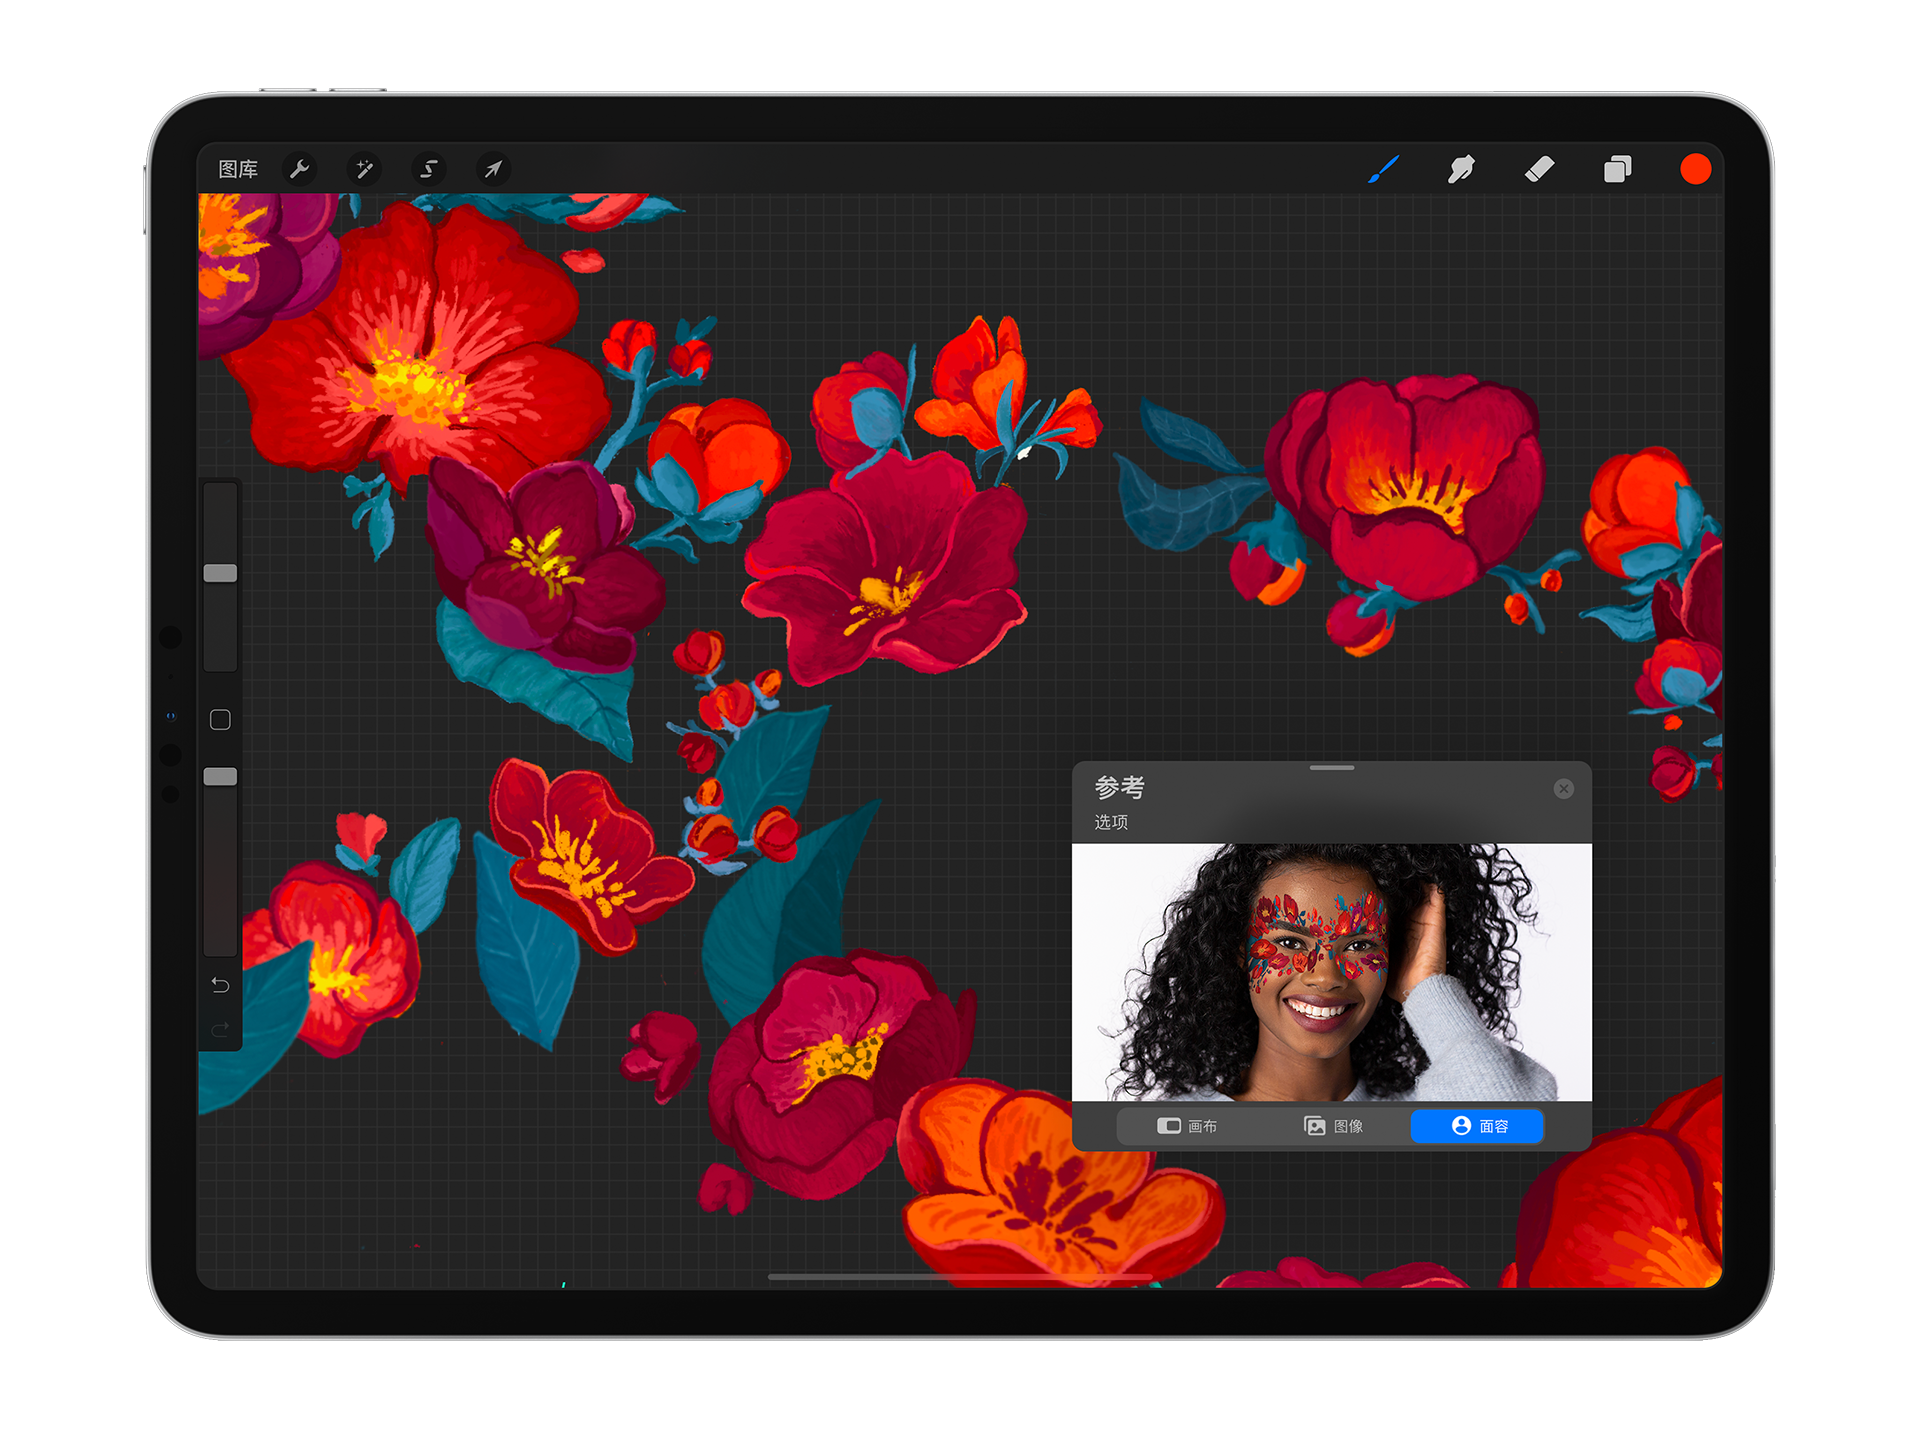Tap the redo arrow in sidebar
Image resolution: width=1920 pixels, height=1440 pixels.
[221, 1029]
